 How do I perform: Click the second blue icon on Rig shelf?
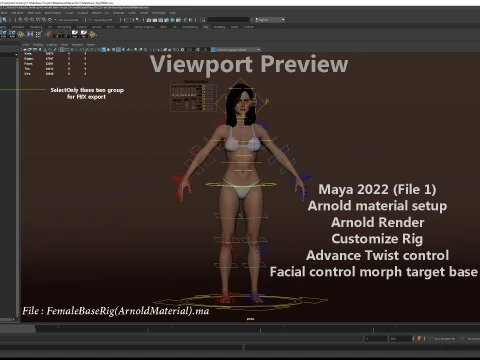[x=12, y=34]
